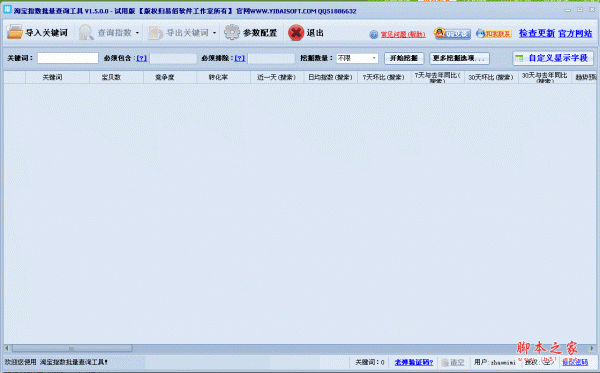This screenshot has height=373, width=600.
Task: Click the 必须包含 [?] help link
Action: (142, 58)
